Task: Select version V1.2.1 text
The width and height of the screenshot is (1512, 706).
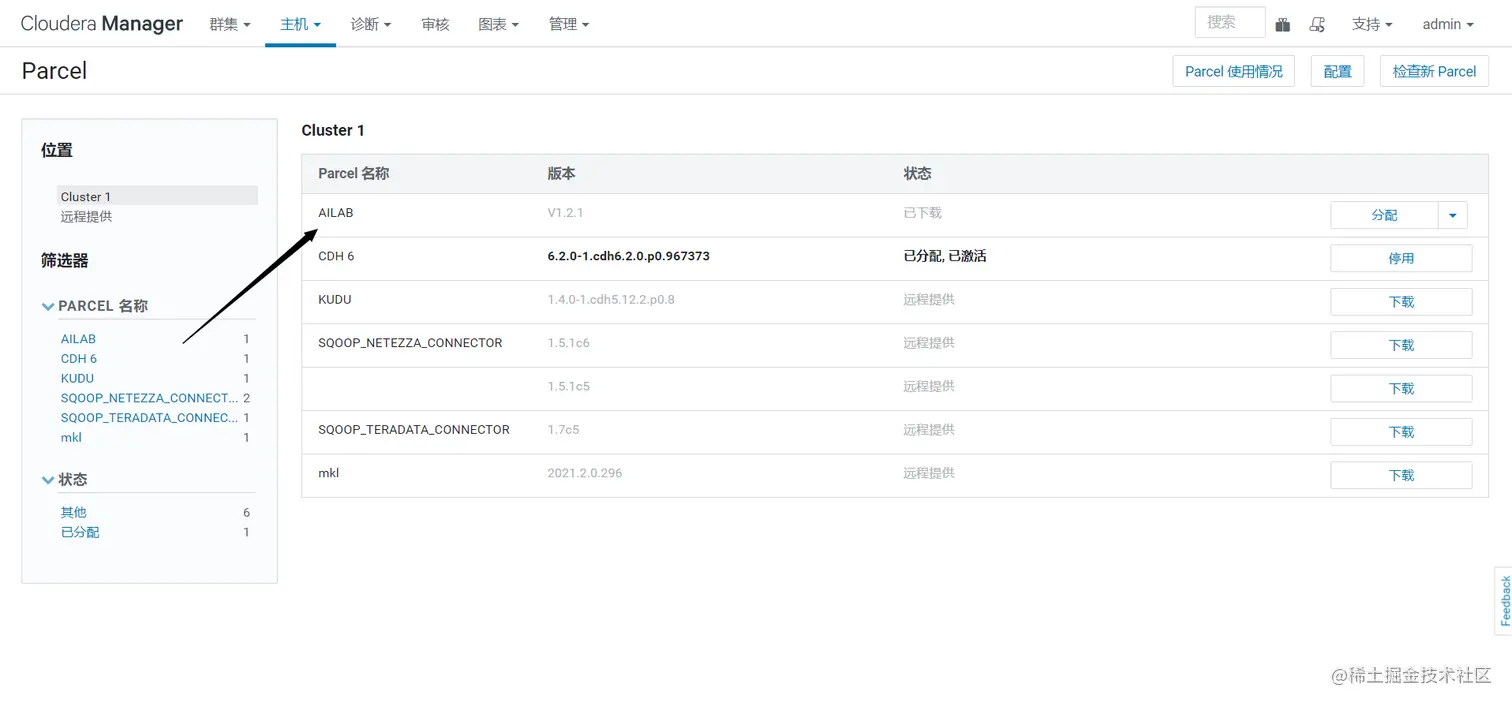Action: tap(565, 213)
